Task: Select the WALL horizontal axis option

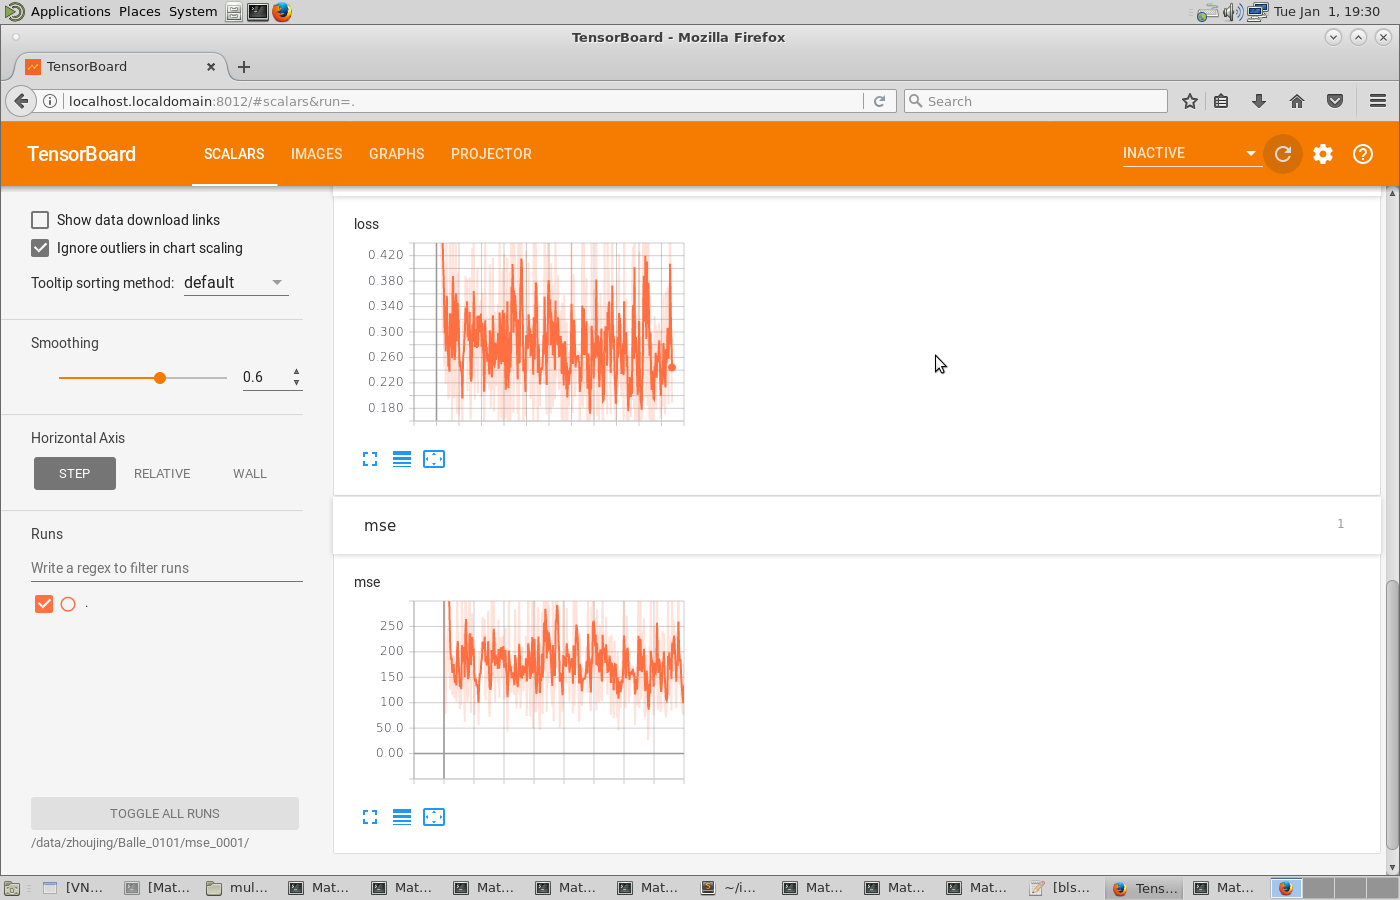Action: 249,473
